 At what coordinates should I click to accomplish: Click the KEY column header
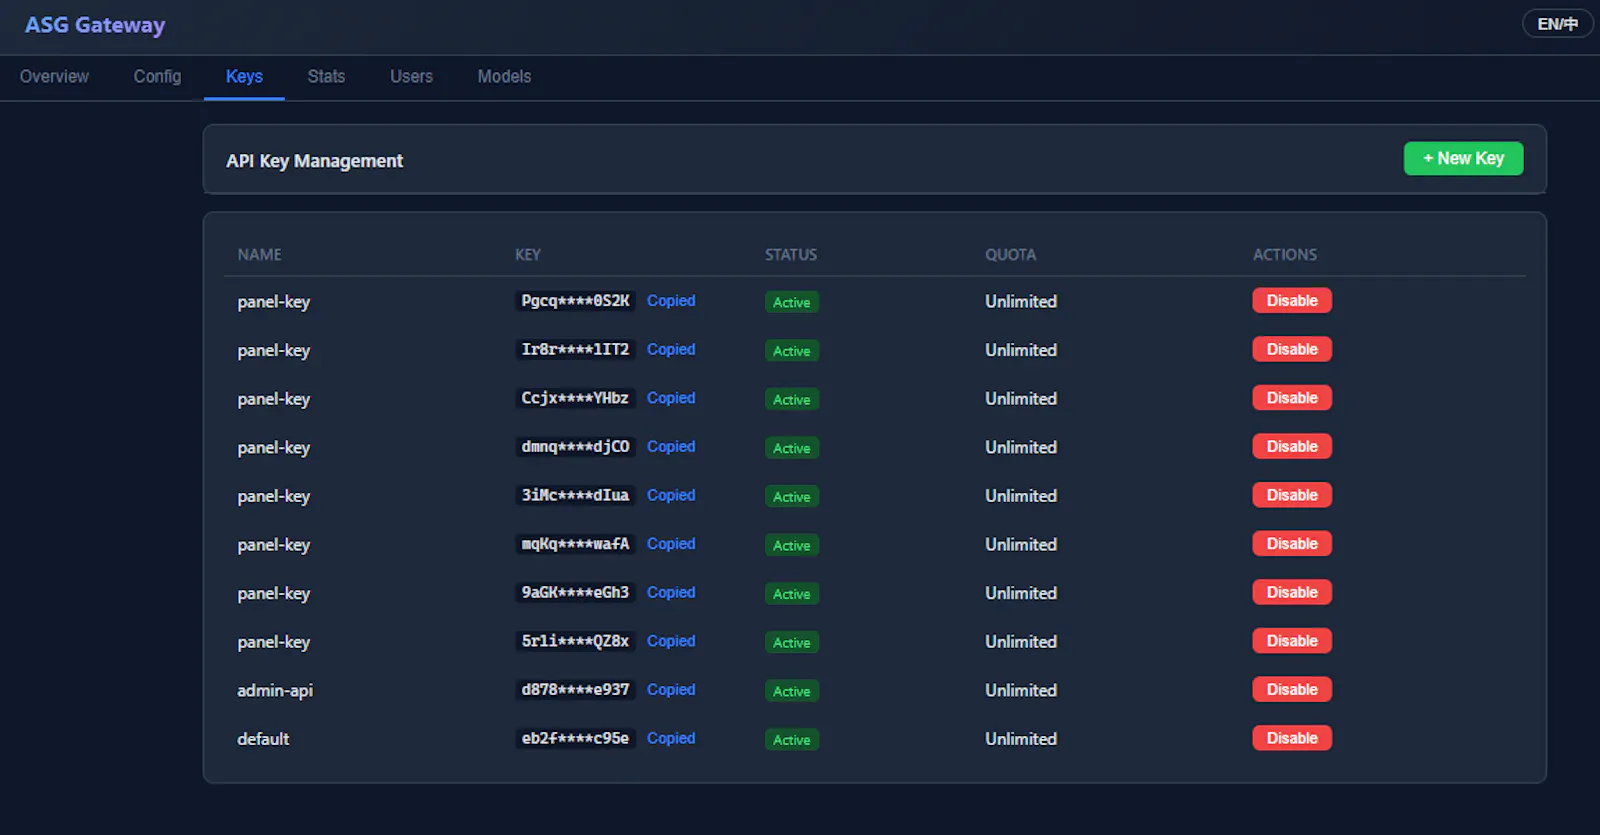[528, 255]
